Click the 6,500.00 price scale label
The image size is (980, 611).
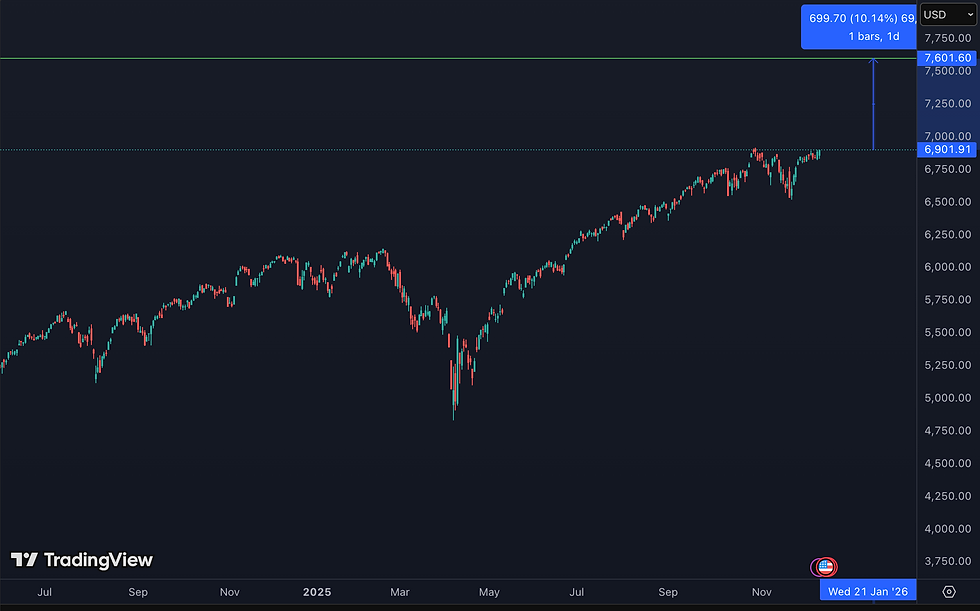948,202
